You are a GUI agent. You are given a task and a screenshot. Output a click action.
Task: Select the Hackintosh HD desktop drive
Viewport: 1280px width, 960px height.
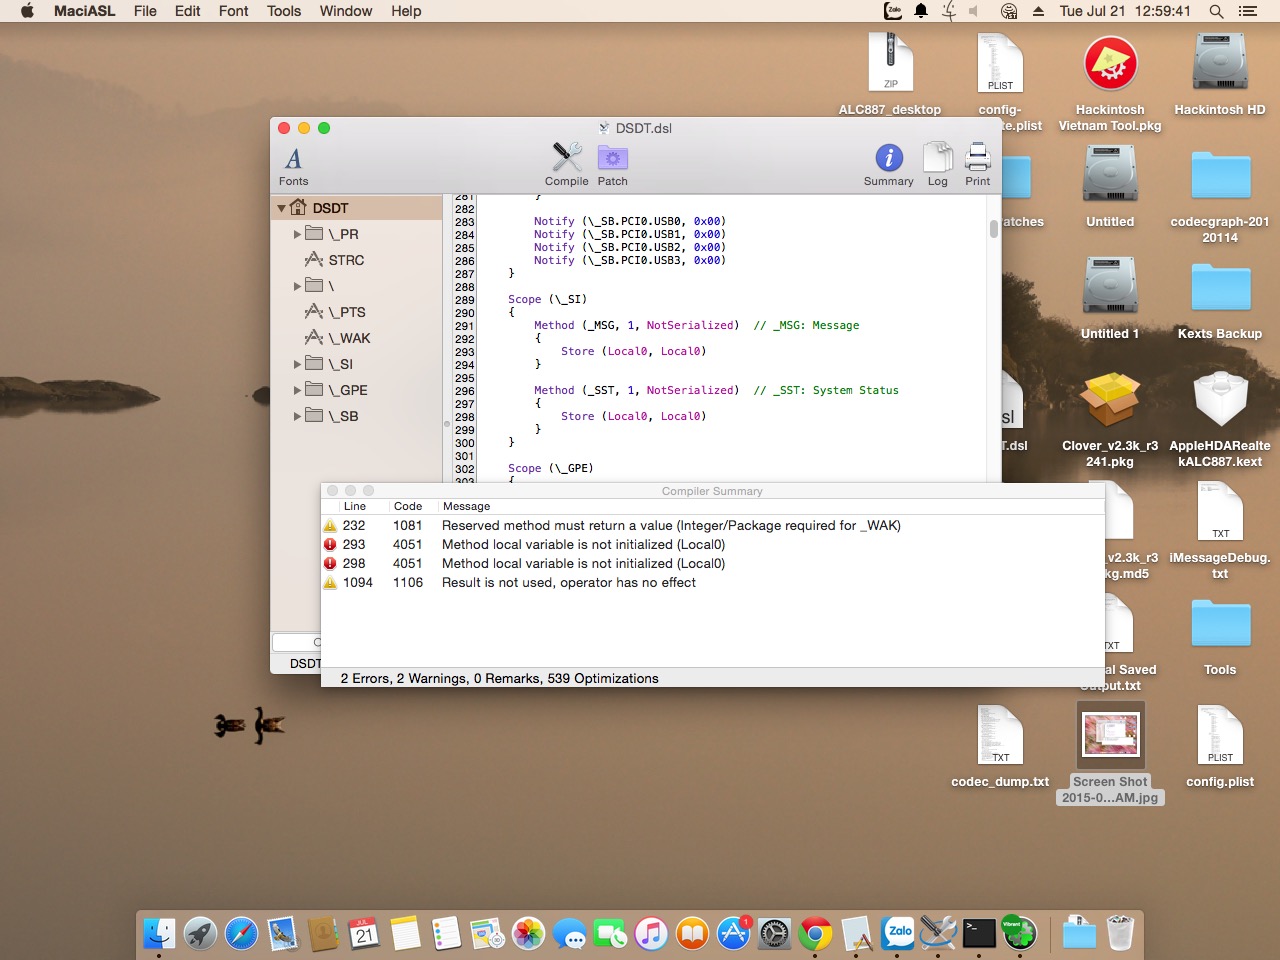point(1219,74)
